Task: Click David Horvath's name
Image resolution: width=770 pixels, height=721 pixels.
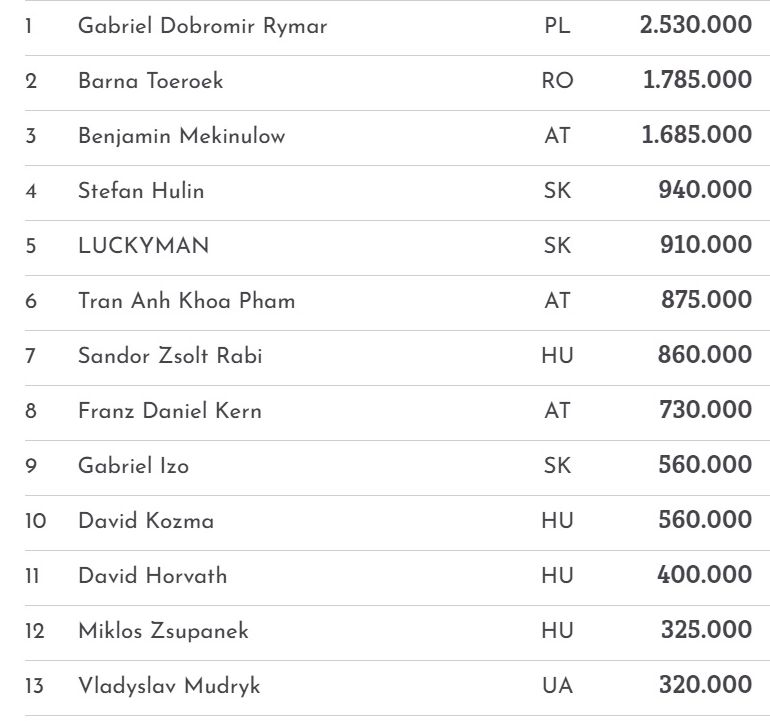Action: (x=152, y=576)
